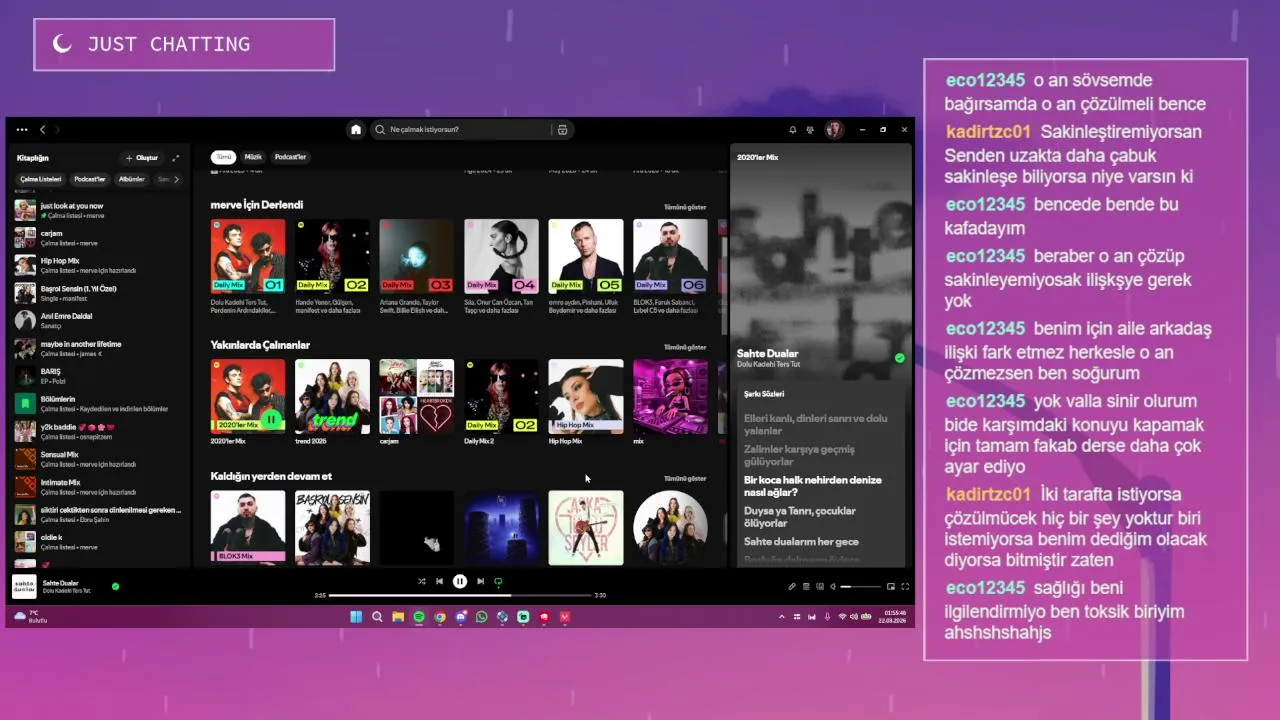Screen dimensions: 1280x720
Task: Create new item with Oluştur button
Action: (x=141, y=158)
